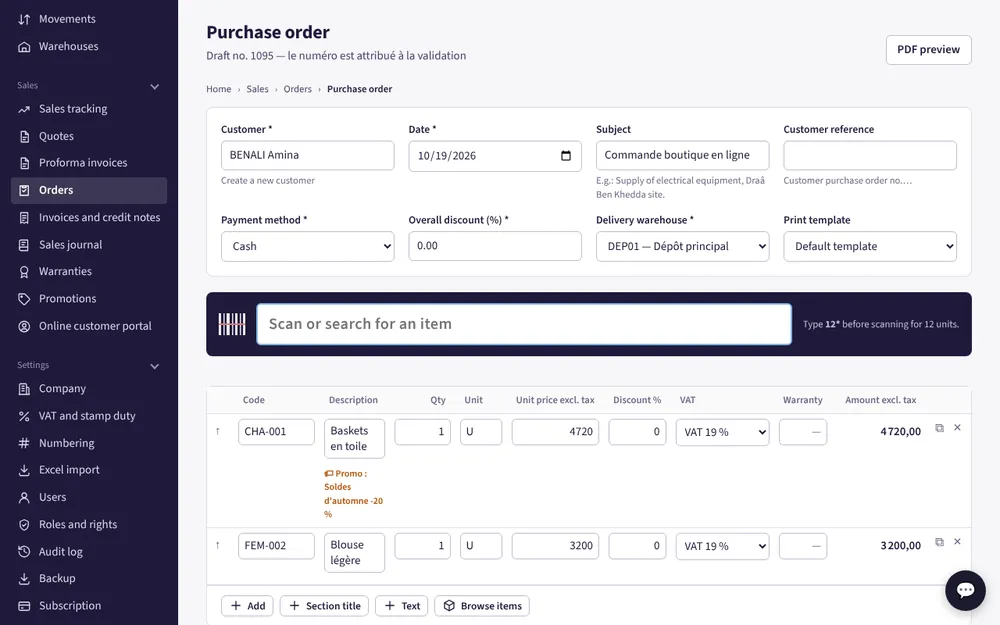
Task: Move the FEM-002 row up arrow
Action: tap(217, 545)
